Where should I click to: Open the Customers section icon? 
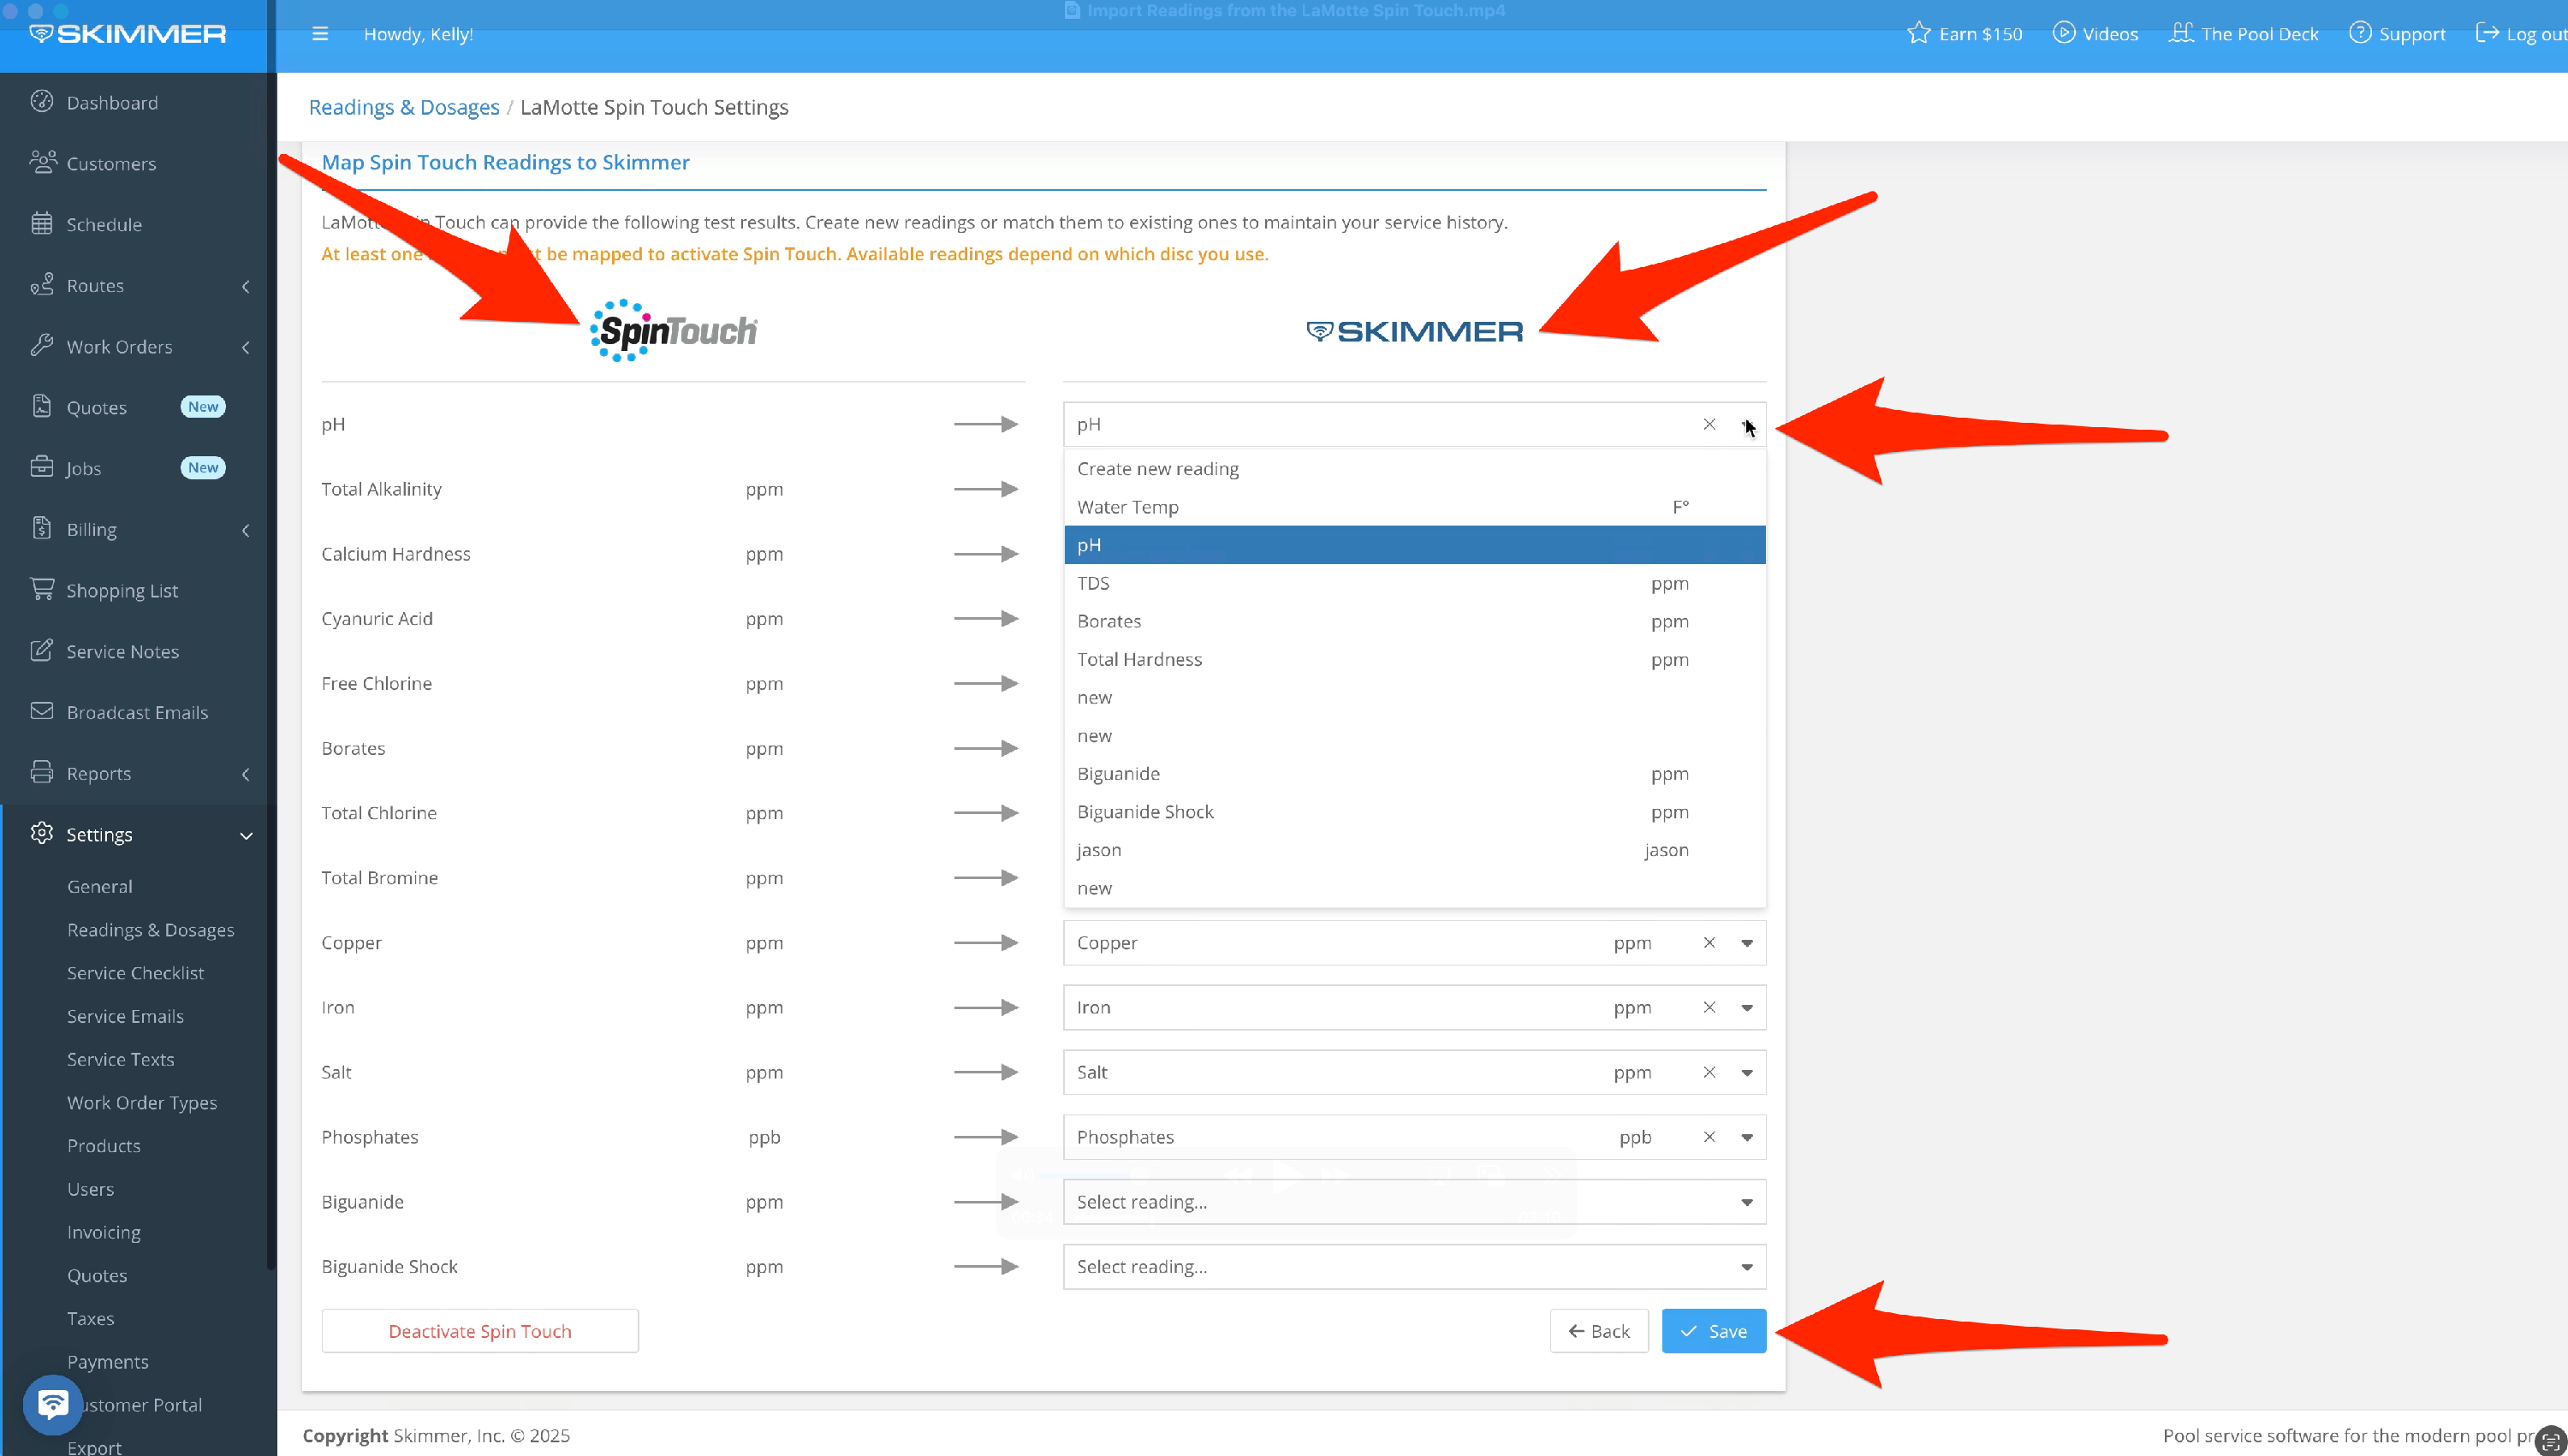(x=42, y=162)
